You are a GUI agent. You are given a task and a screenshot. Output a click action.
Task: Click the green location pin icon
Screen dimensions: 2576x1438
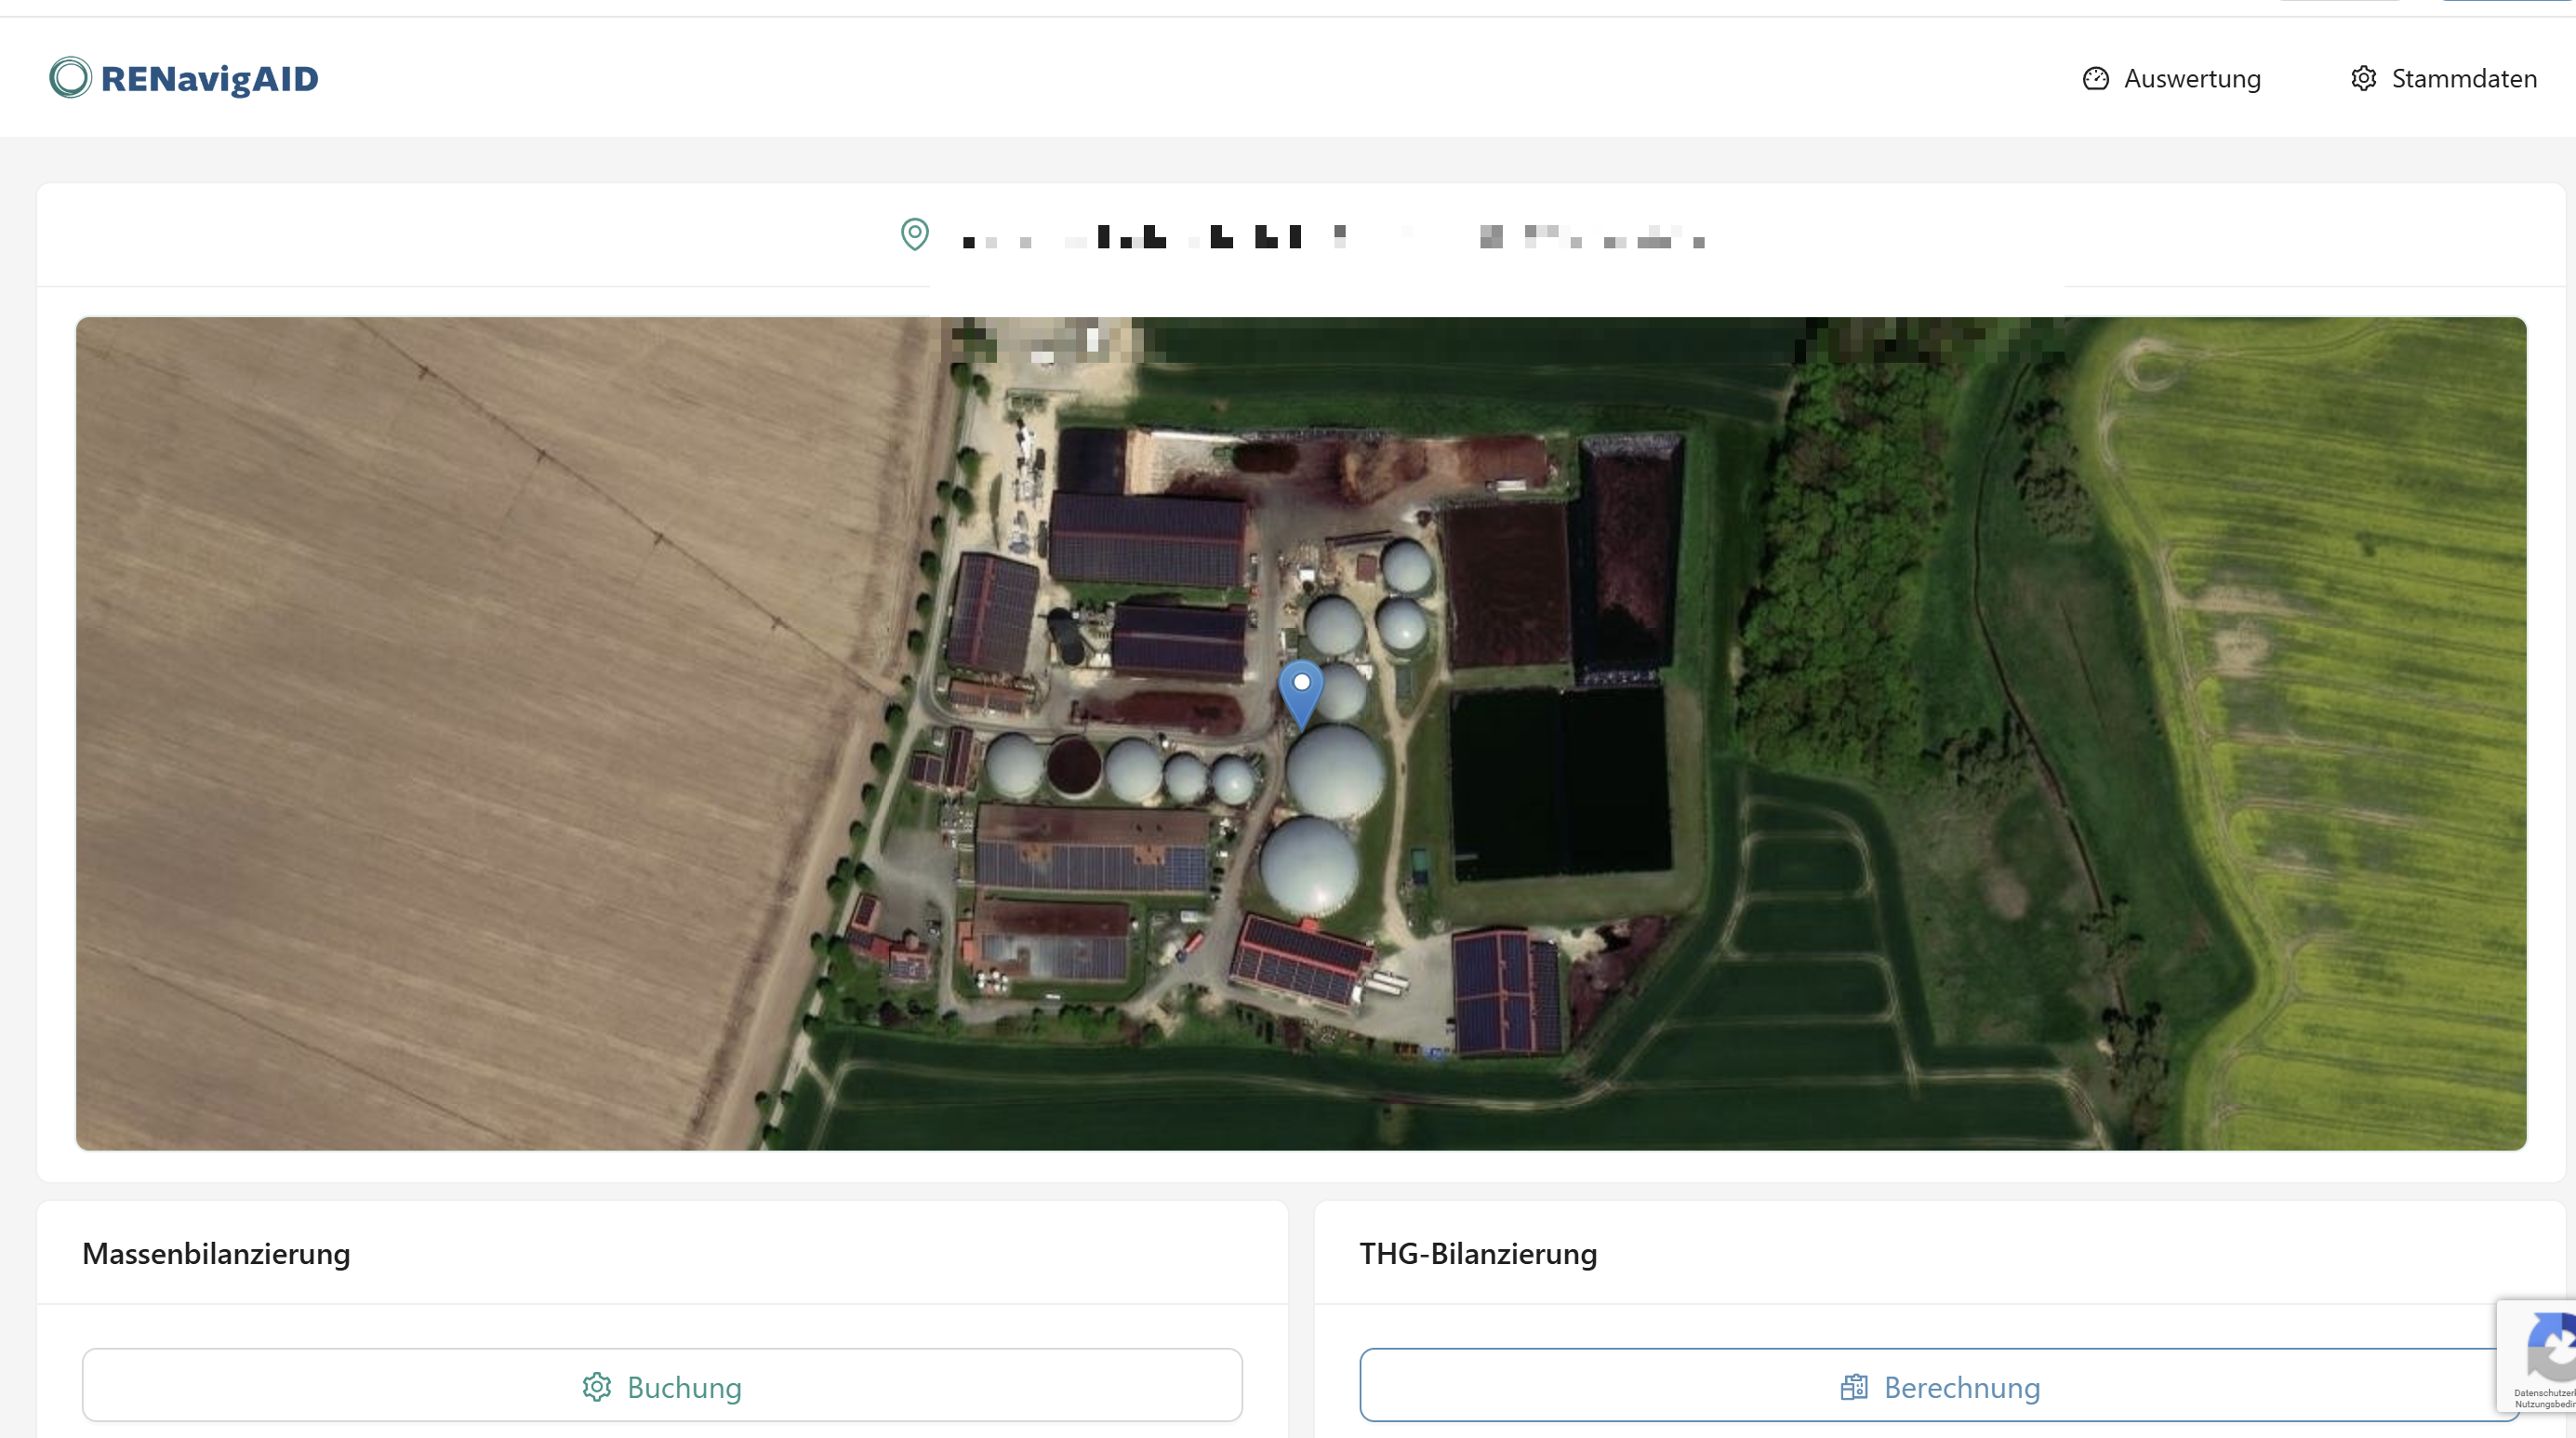[x=914, y=234]
